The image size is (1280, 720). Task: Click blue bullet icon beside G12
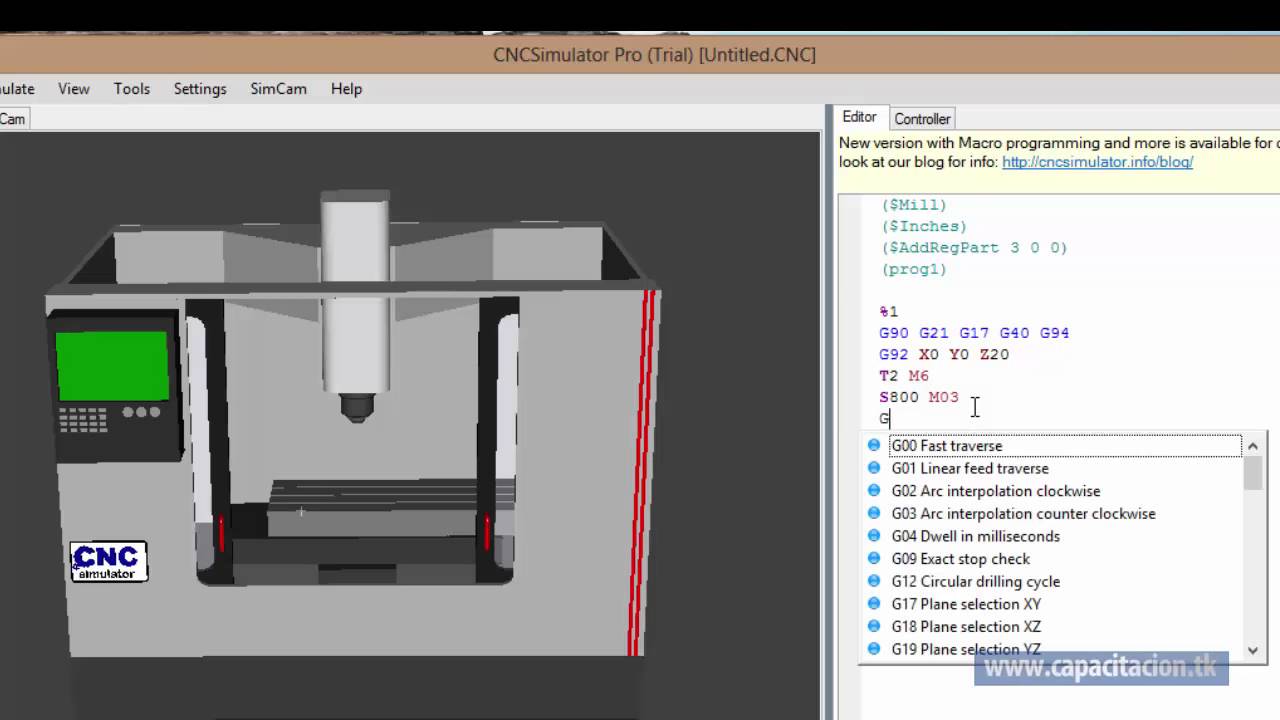click(874, 581)
